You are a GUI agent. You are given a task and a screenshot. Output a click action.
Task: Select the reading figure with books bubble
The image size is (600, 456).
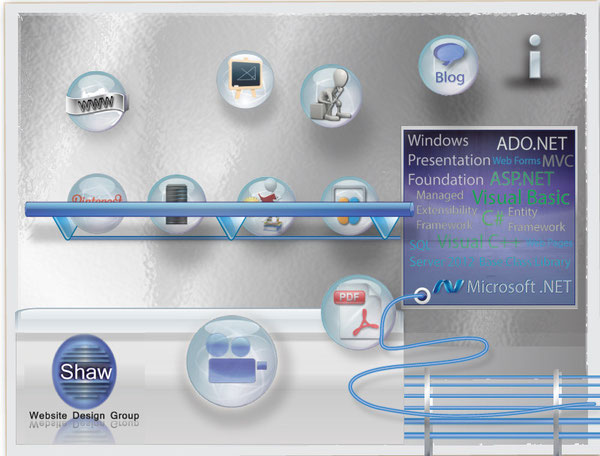tap(267, 205)
